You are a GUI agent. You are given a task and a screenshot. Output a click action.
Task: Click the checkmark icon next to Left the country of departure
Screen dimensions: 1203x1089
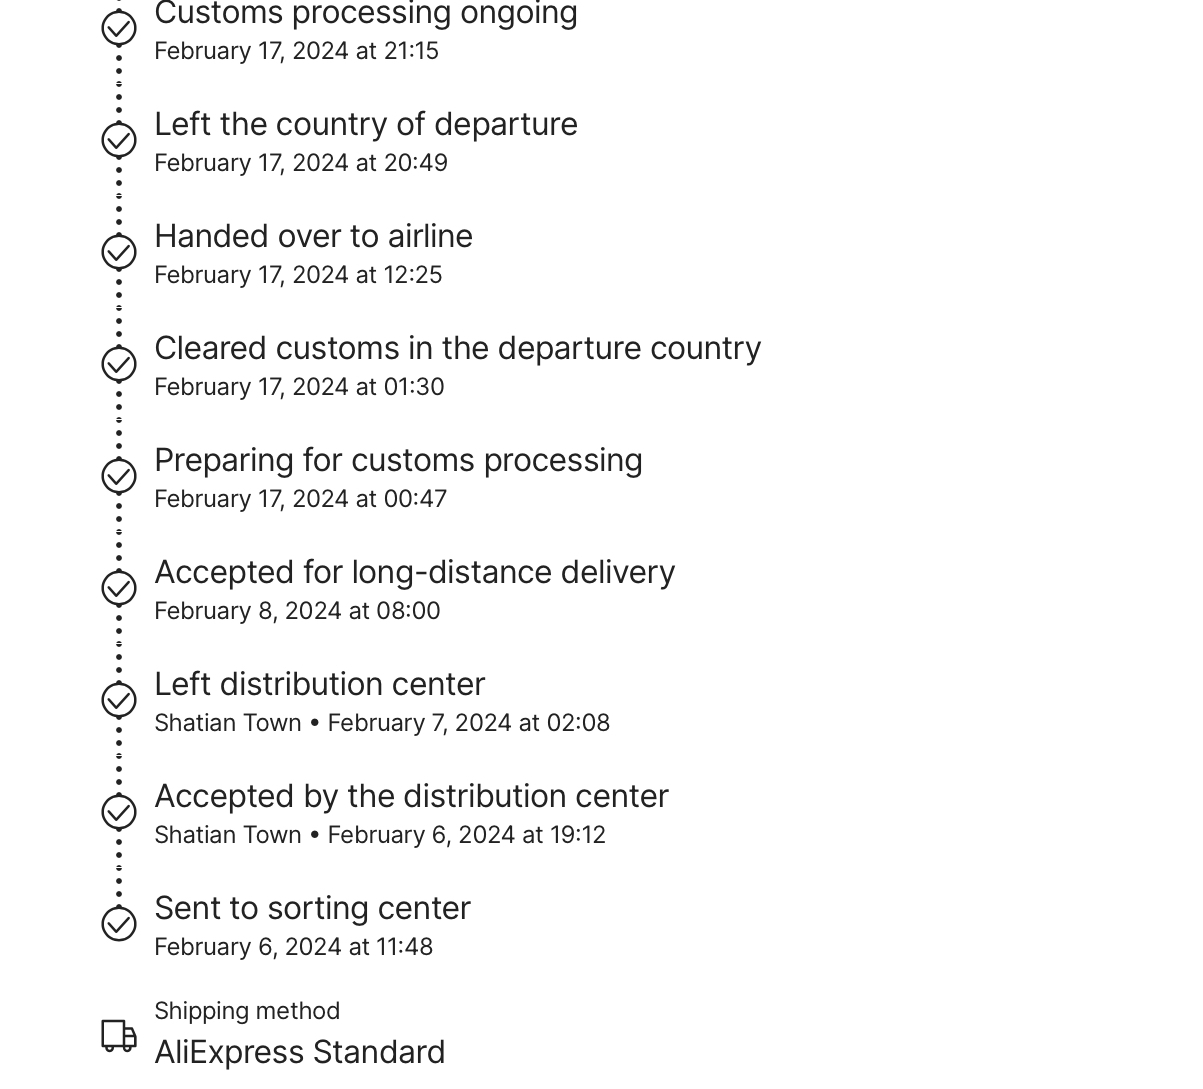[119, 140]
